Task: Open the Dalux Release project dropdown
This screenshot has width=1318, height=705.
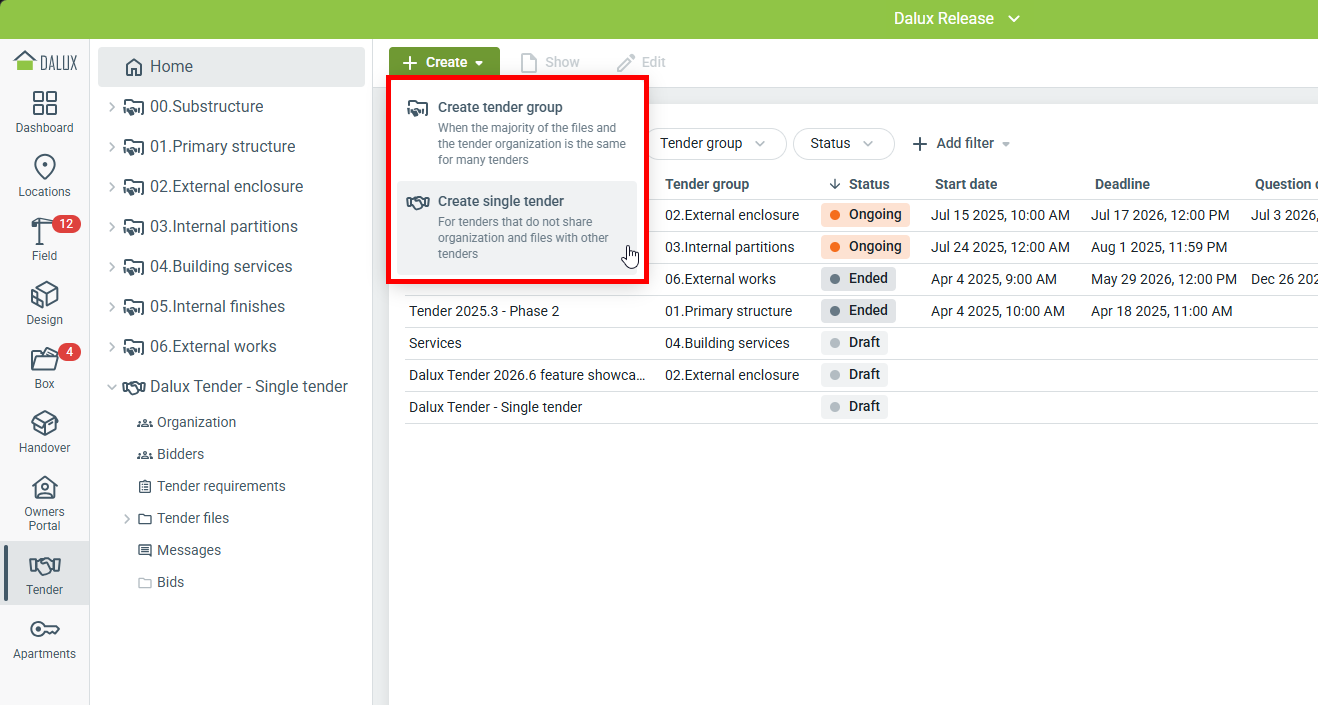Action: coord(957,19)
